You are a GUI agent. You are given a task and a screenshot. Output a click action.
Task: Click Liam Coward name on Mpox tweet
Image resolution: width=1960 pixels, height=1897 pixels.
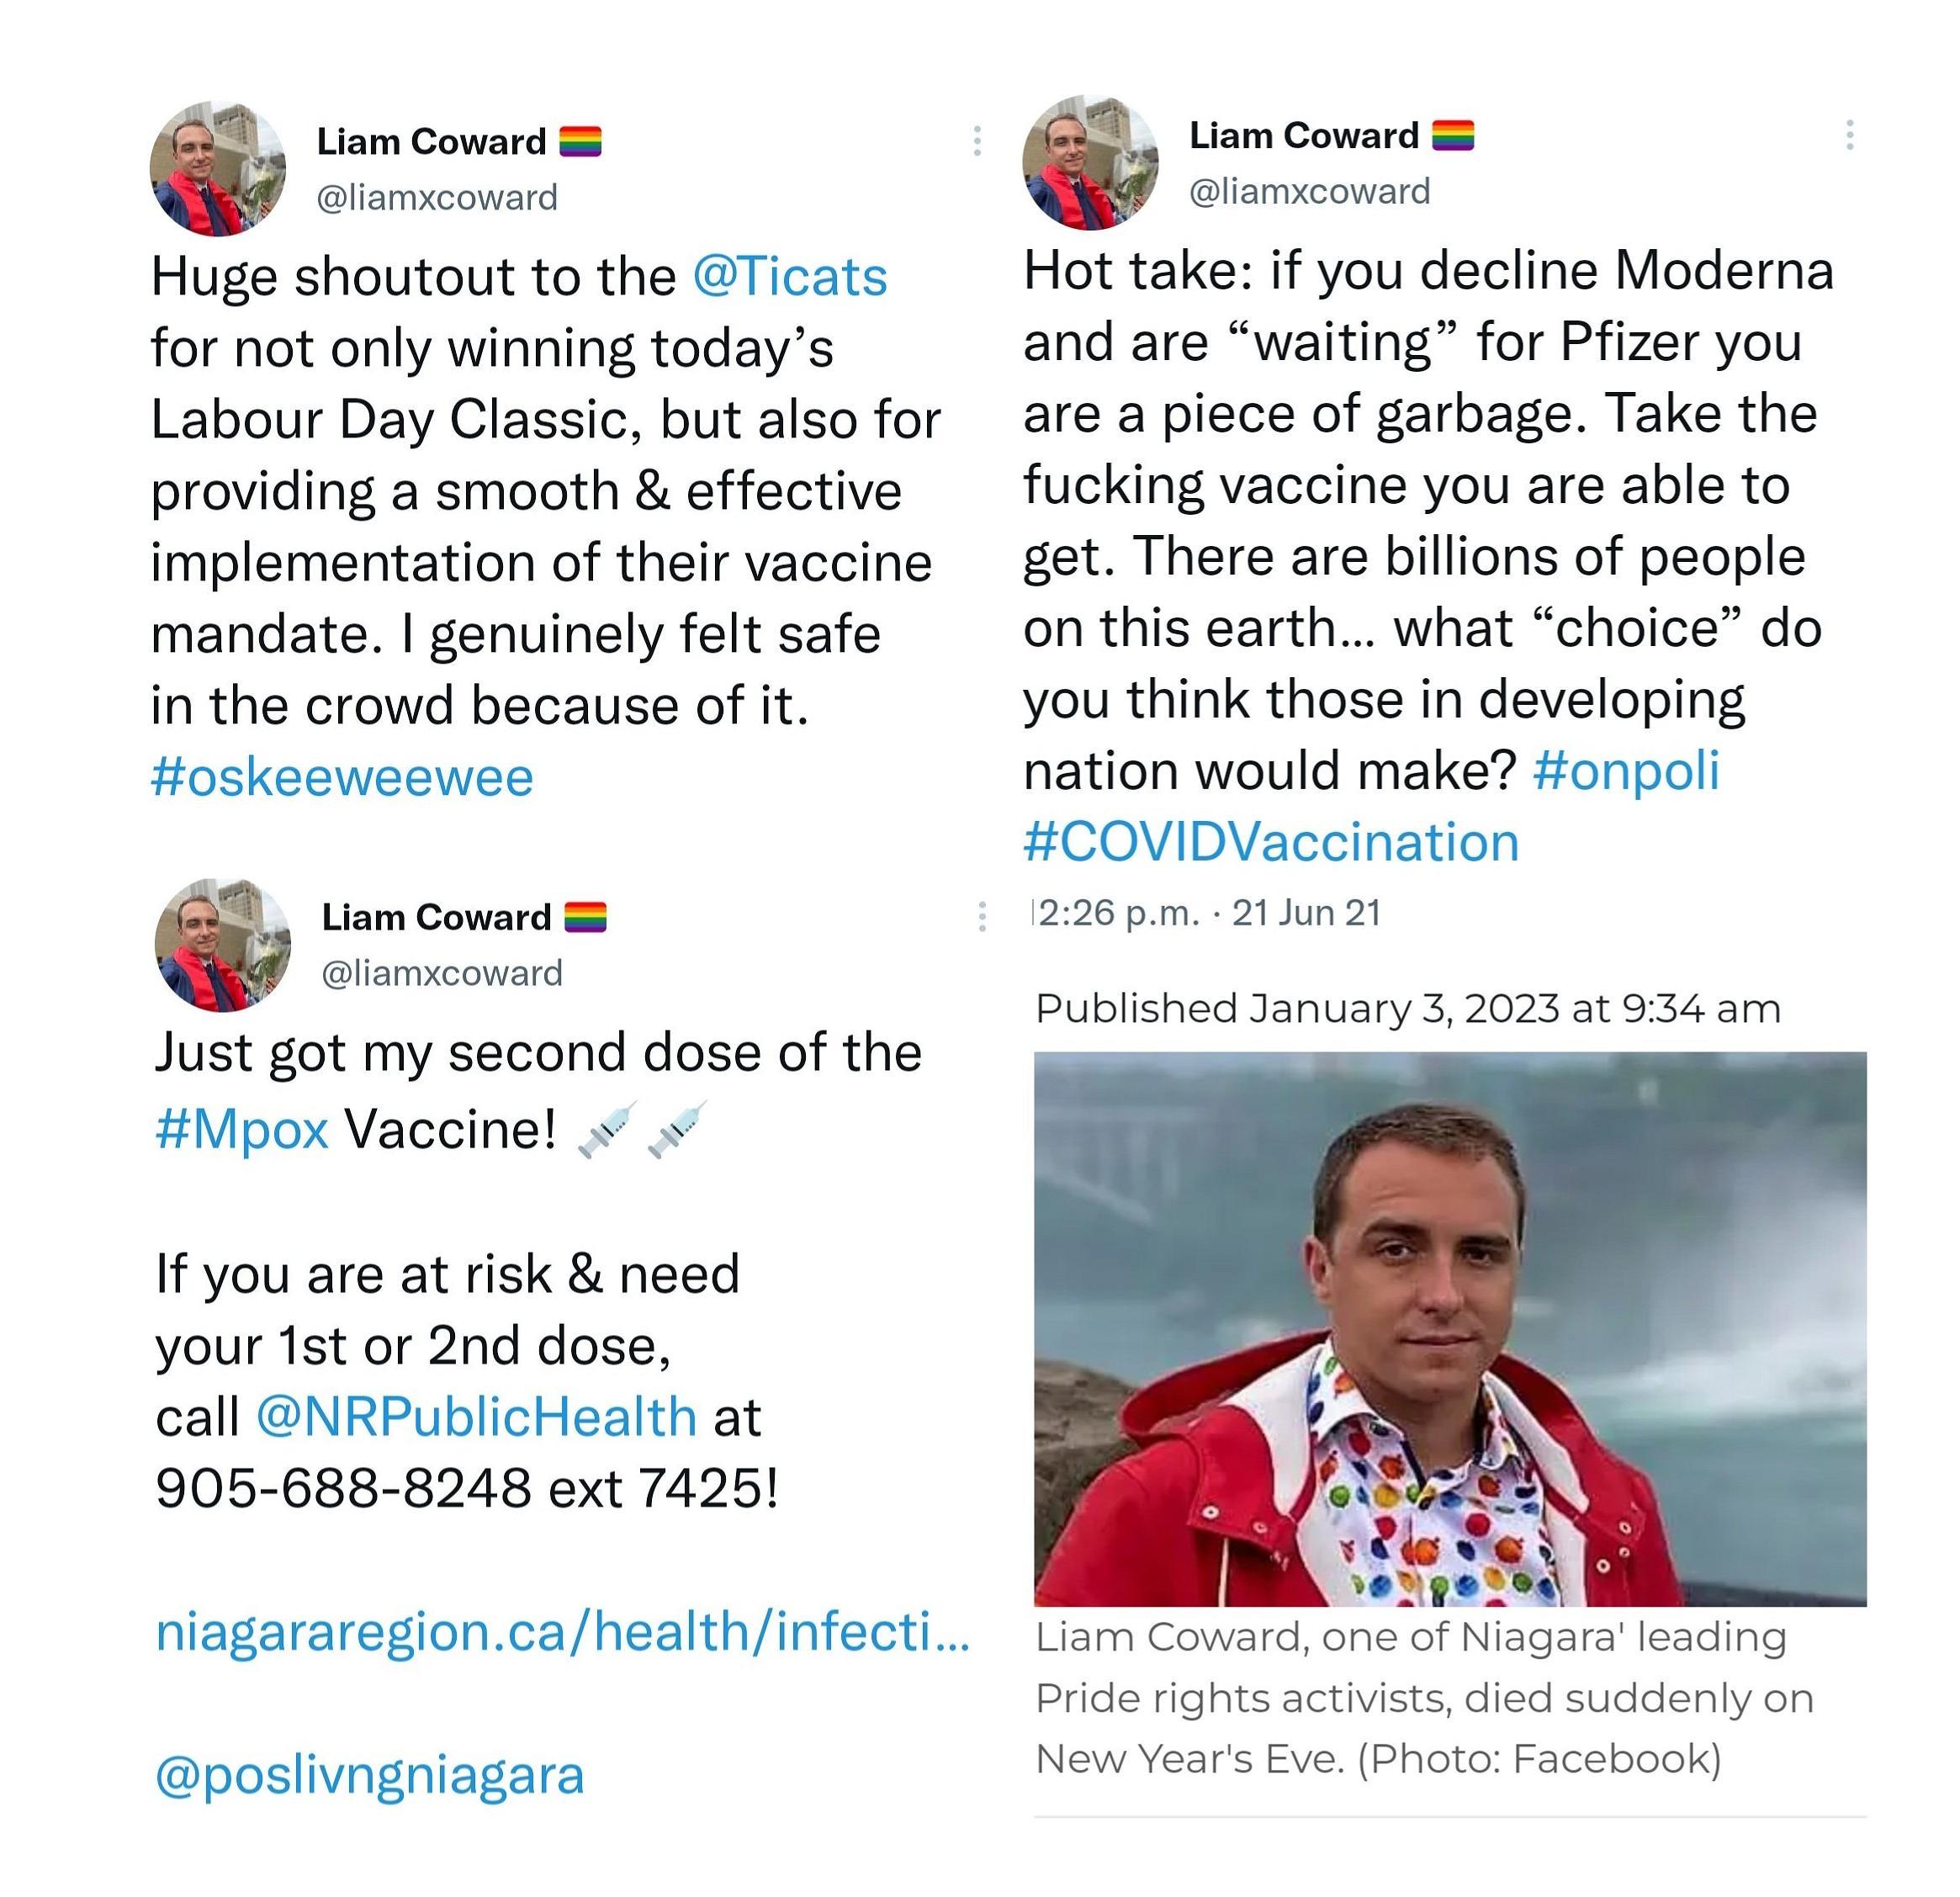(x=436, y=917)
